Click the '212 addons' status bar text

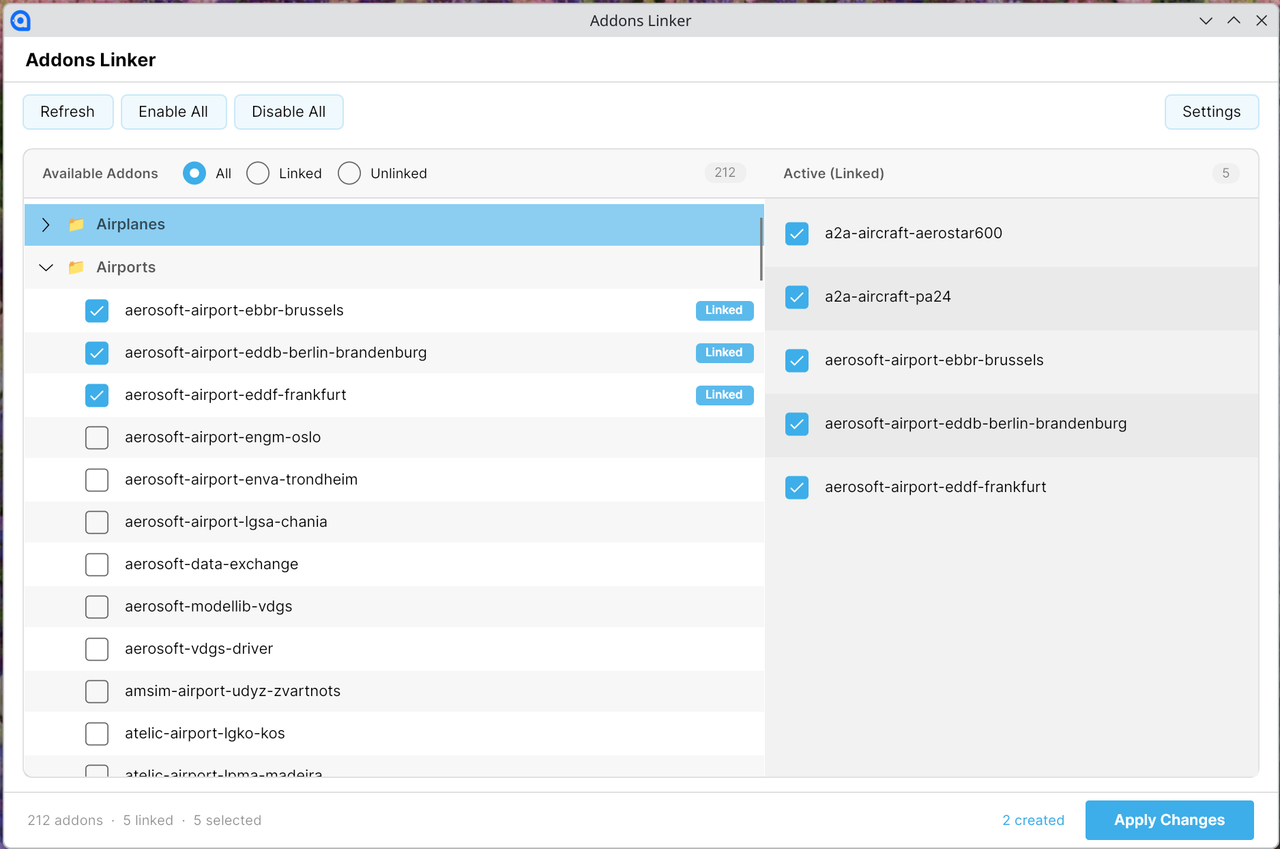(x=65, y=820)
